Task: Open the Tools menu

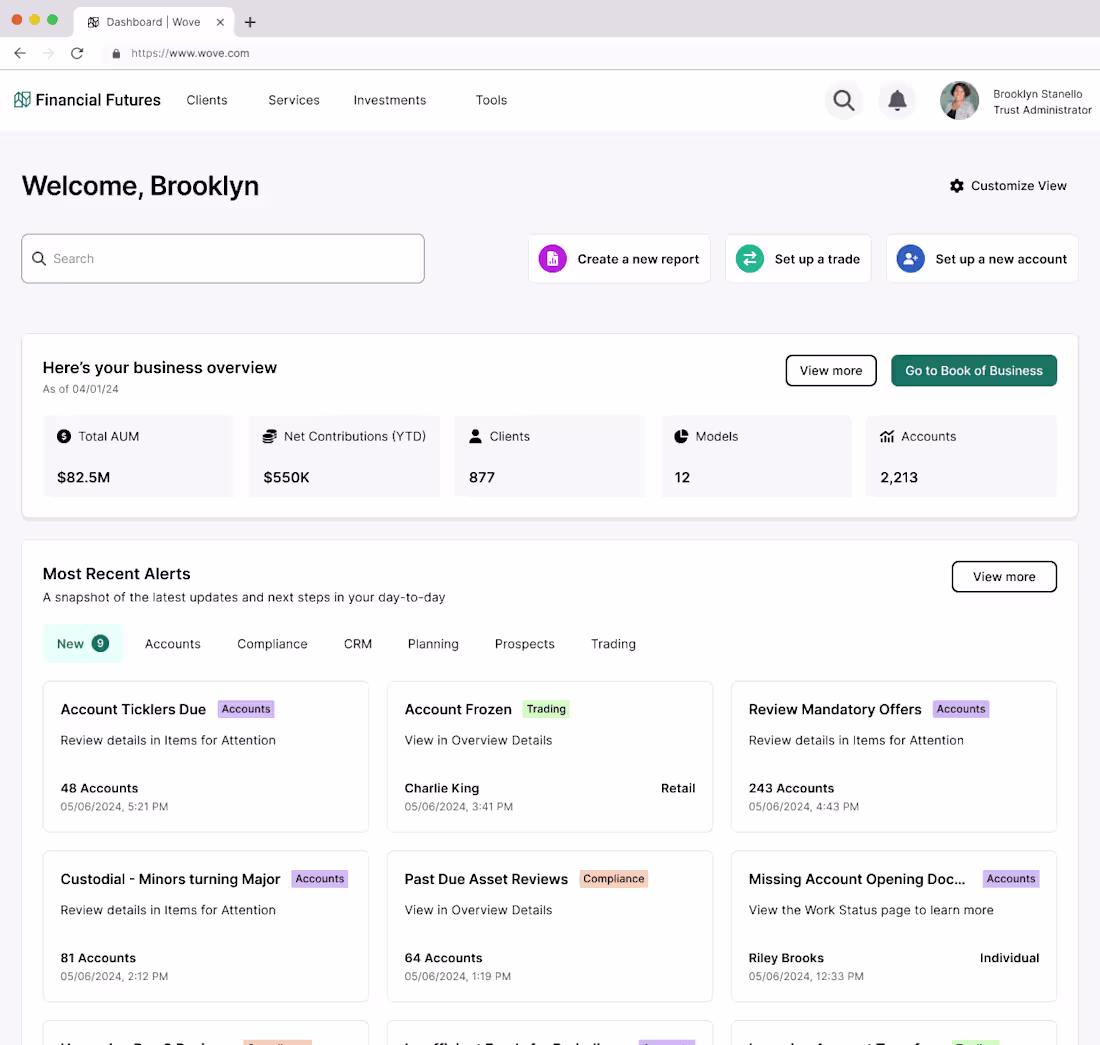Action: pos(491,100)
